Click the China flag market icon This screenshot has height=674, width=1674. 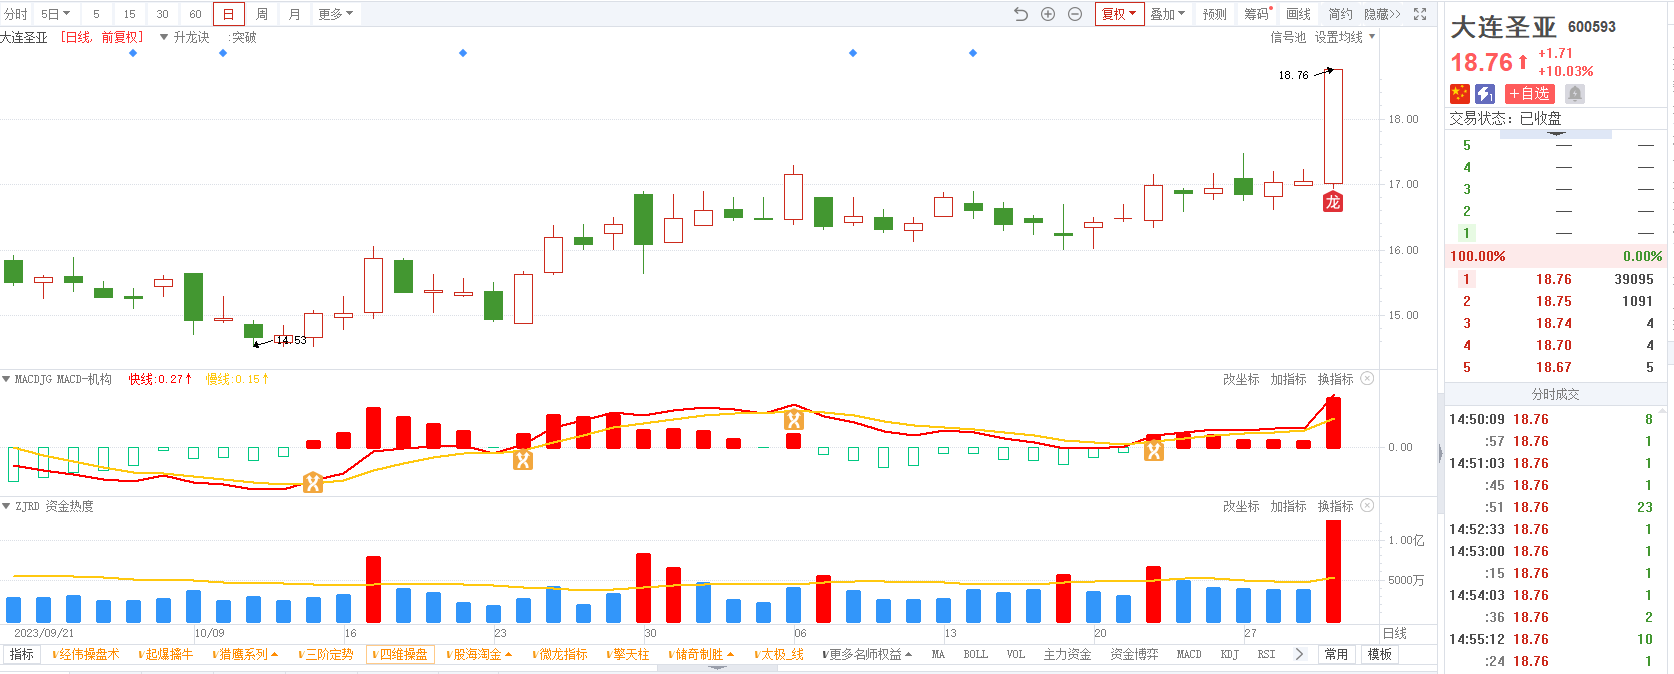tap(1460, 93)
